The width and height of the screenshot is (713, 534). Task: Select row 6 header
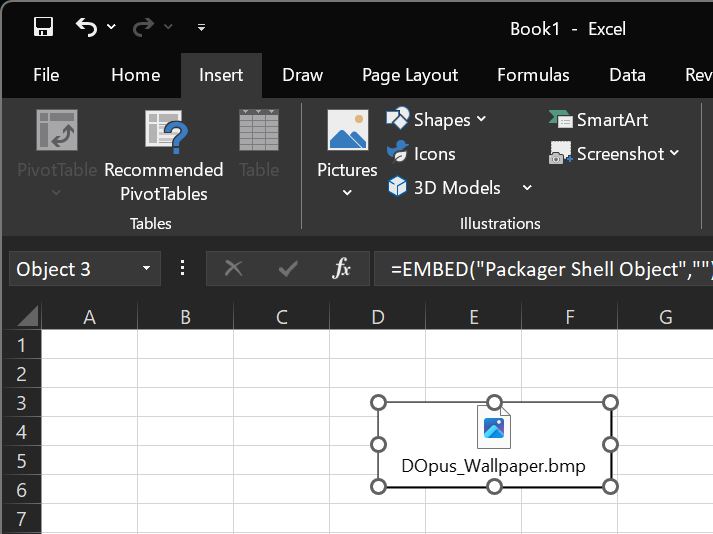[x=21, y=490]
